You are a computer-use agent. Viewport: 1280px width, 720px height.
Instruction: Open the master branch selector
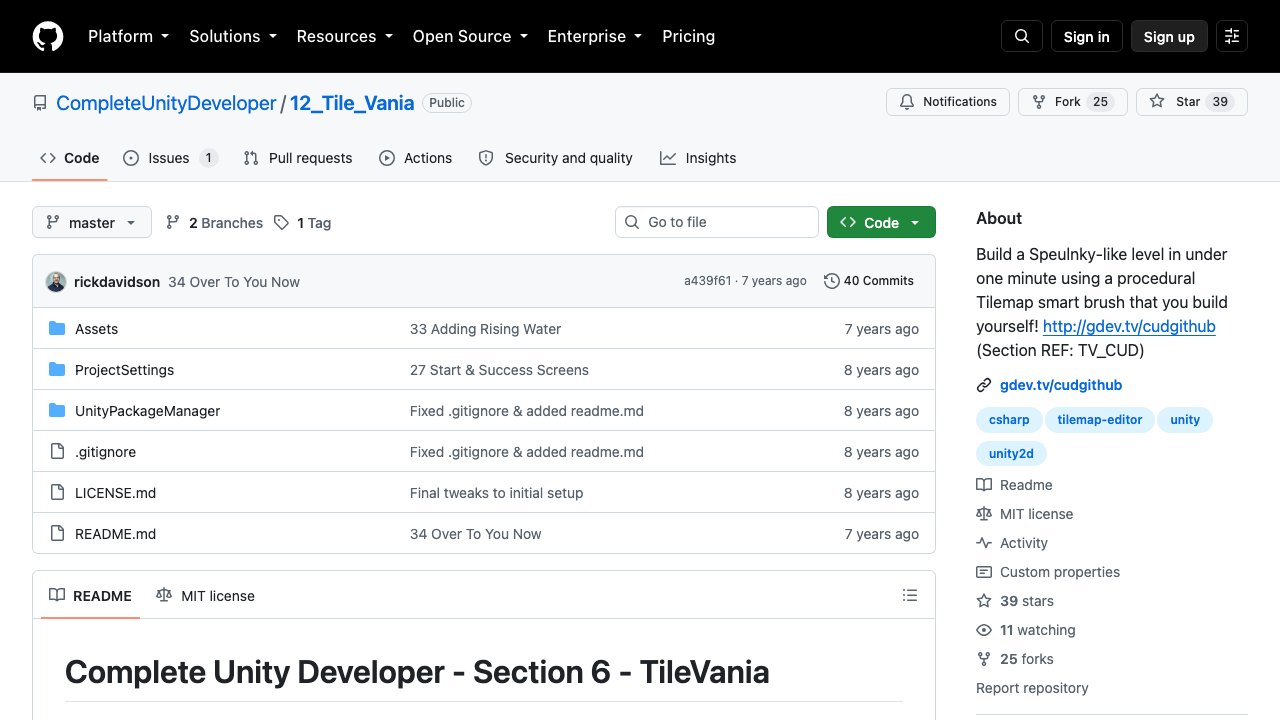pos(92,222)
